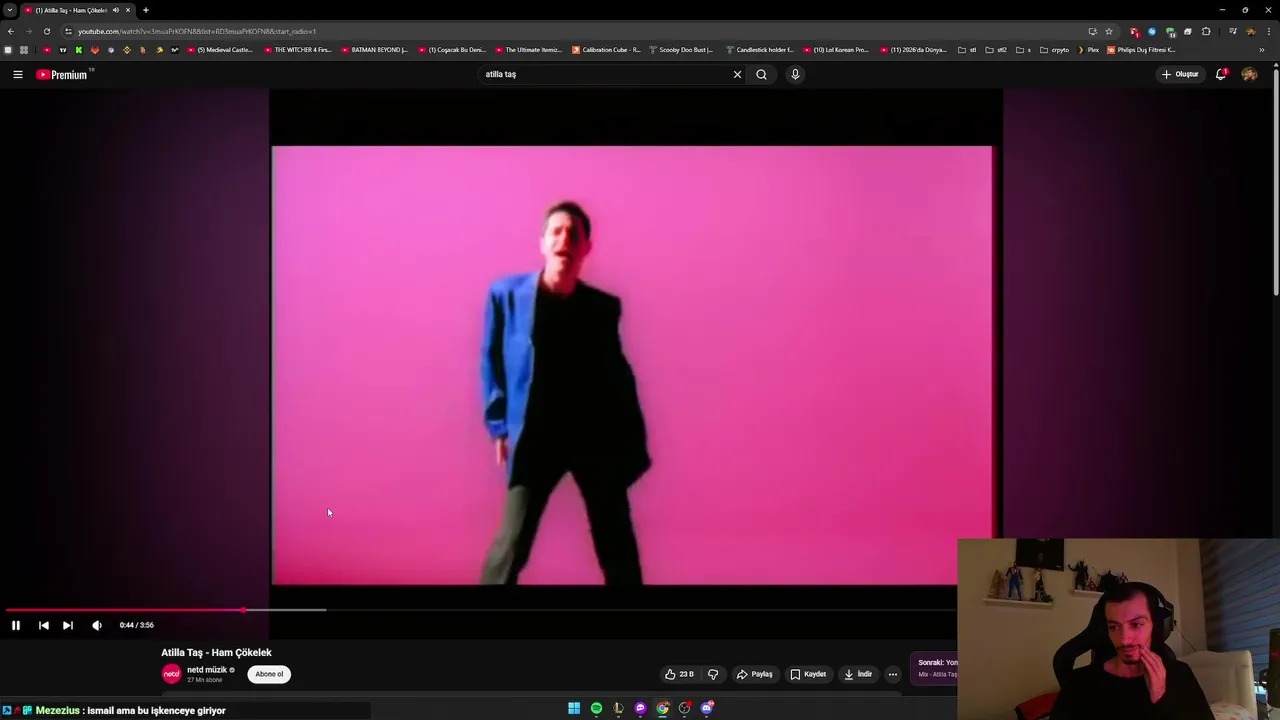This screenshot has height=720, width=1280.
Task: Expand the crpyto bookmarks folder
Action: (1055, 50)
